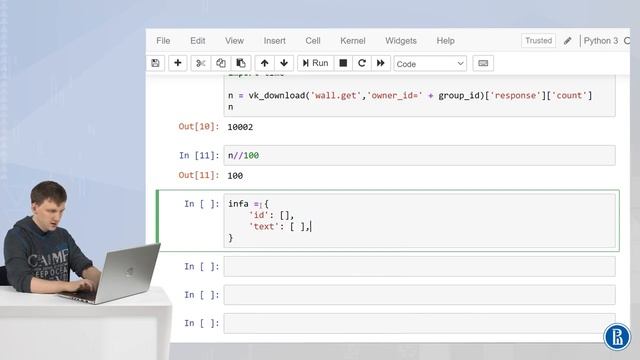Image resolution: width=640 pixels, height=360 pixels.
Task: Click the Python 3 kernel name
Action: click(x=601, y=41)
